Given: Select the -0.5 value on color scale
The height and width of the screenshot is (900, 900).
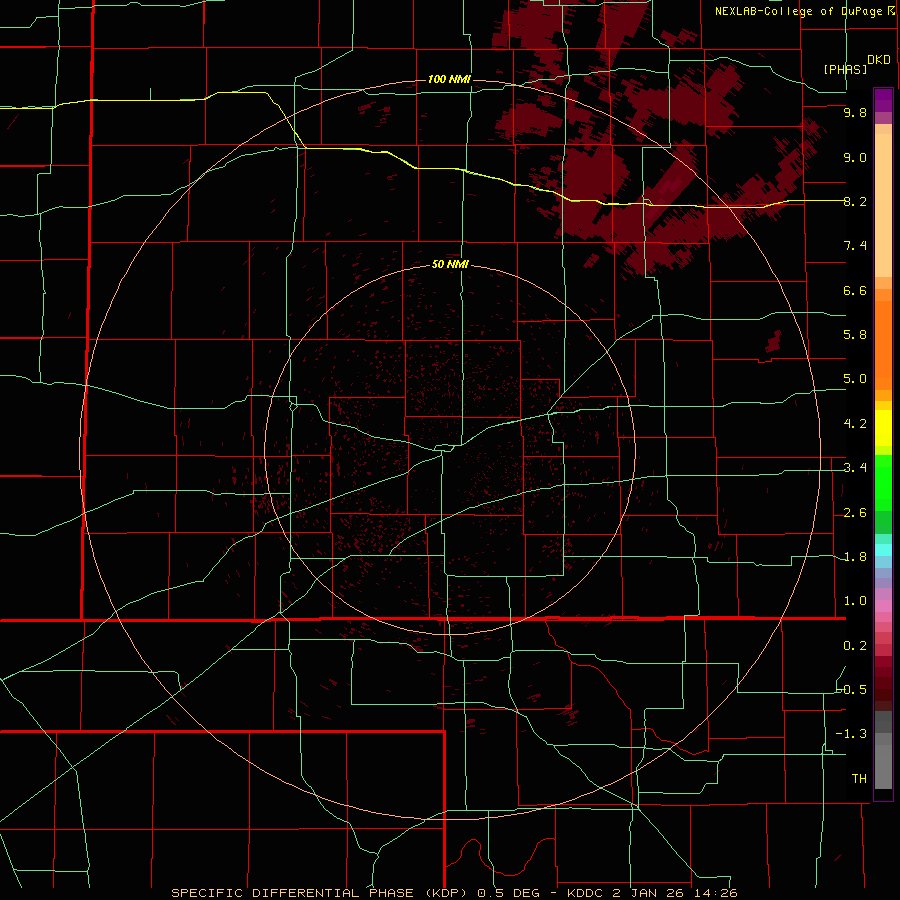Looking at the screenshot, I should pos(852,689).
